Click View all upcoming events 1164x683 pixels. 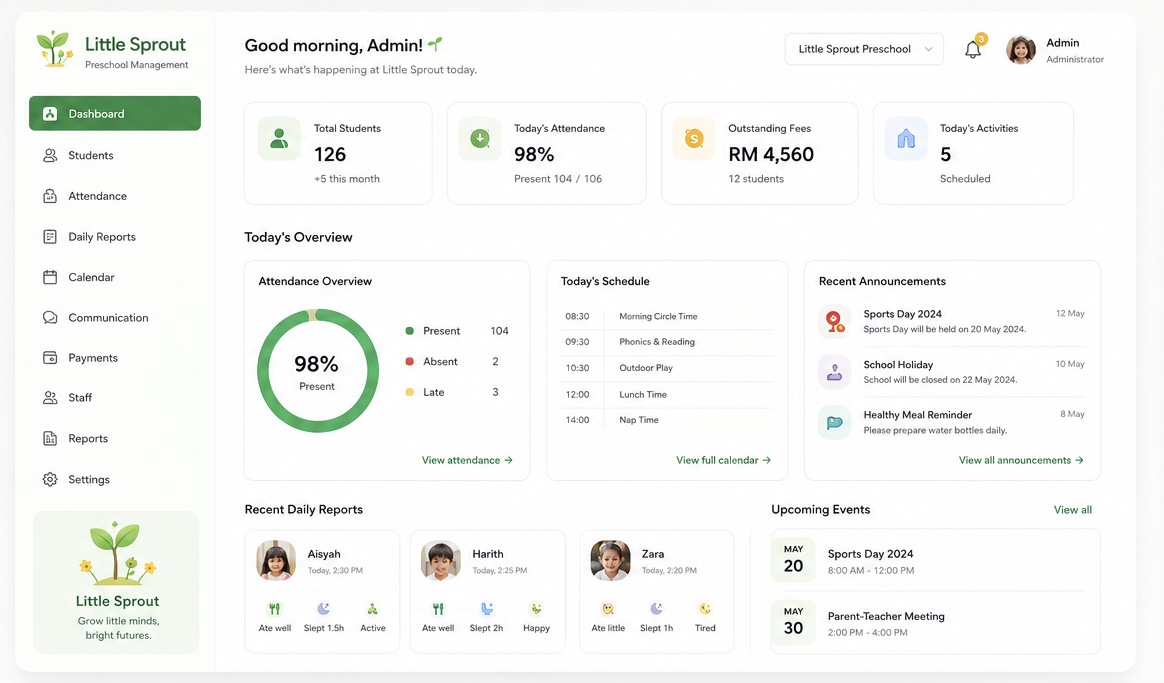[1073, 510]
